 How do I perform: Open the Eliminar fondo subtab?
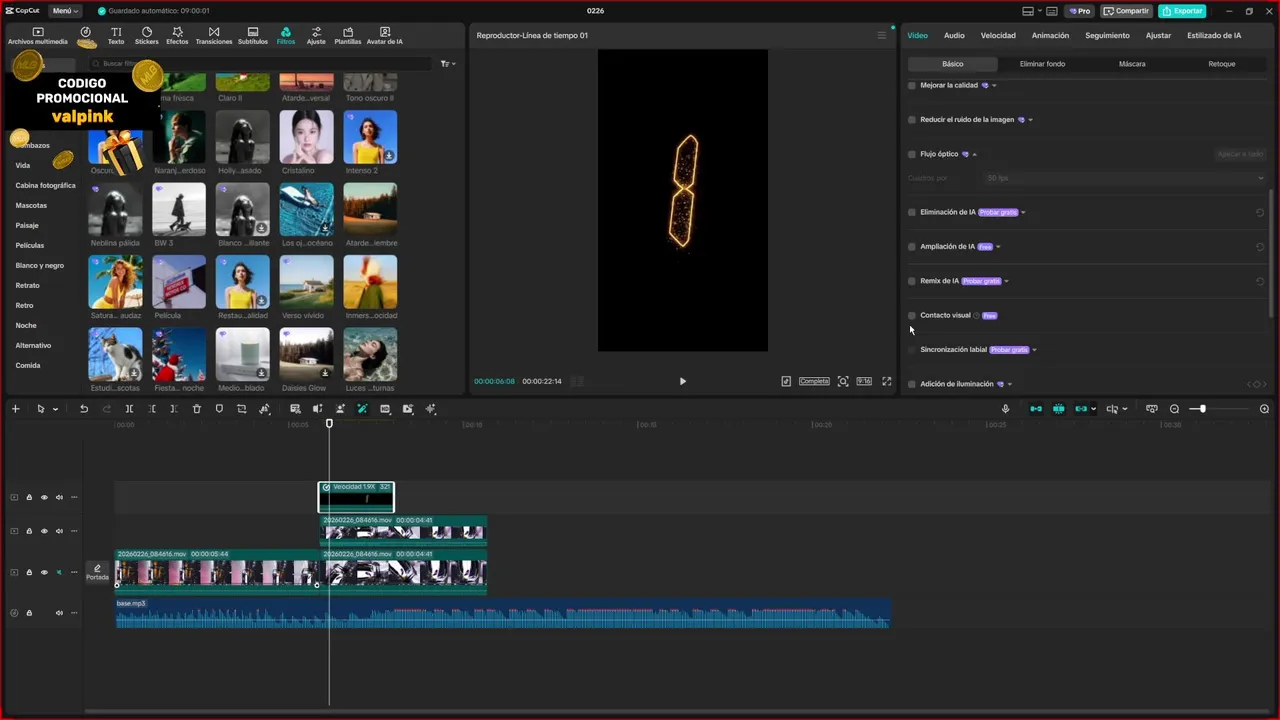click(x=1042, y=64)
